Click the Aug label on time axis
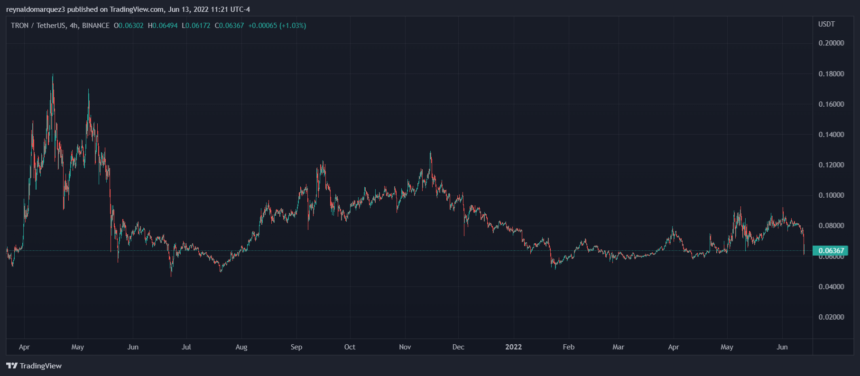This screenshot has width=860, height=376. tap(241, 347)
